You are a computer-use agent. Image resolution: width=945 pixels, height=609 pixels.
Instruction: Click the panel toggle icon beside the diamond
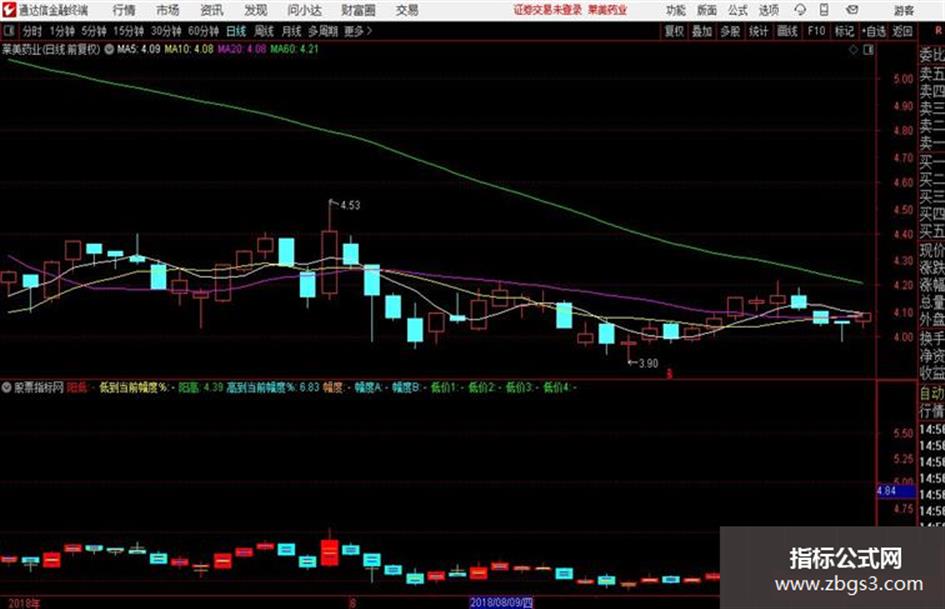point(868,50)
